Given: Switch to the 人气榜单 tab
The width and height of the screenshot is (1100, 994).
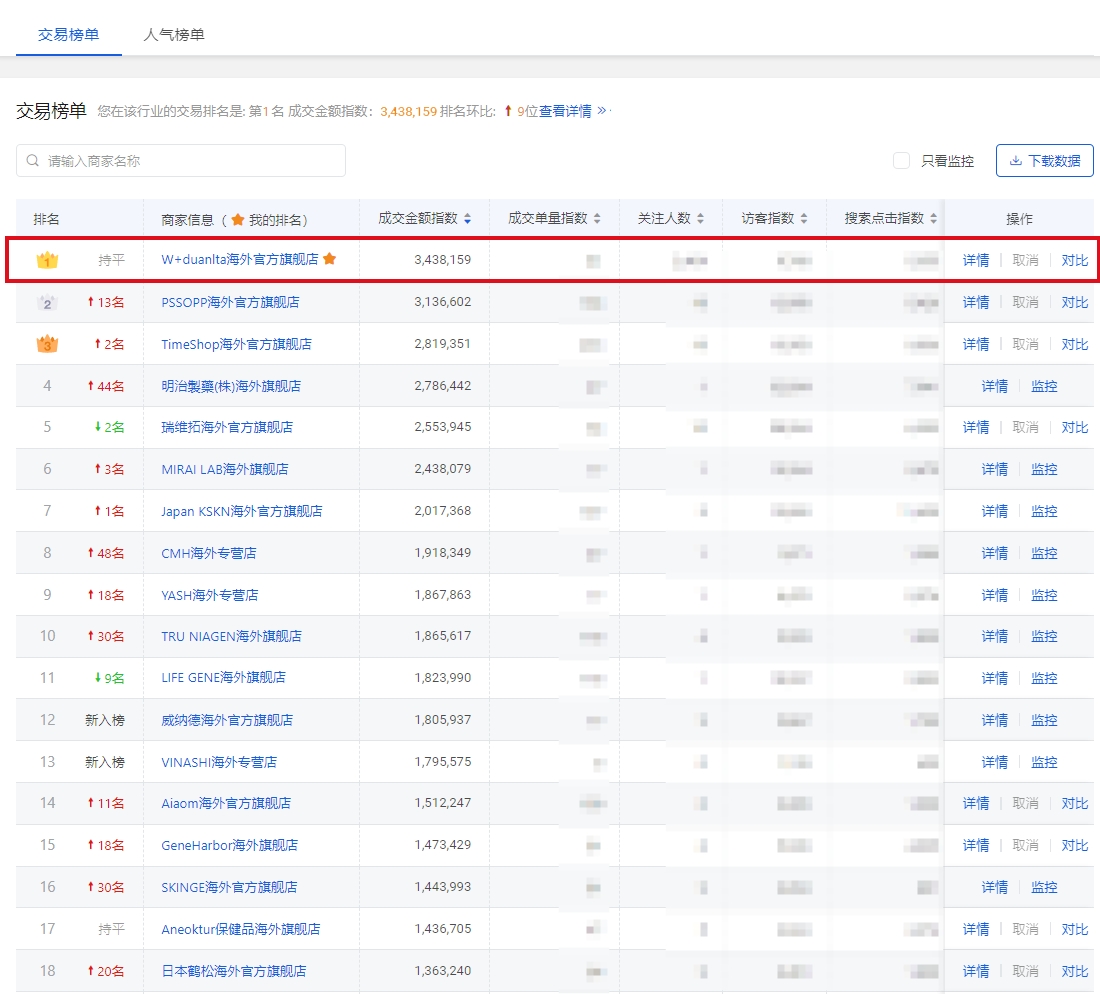Looking at the screenshot, I should click(173, 34).
